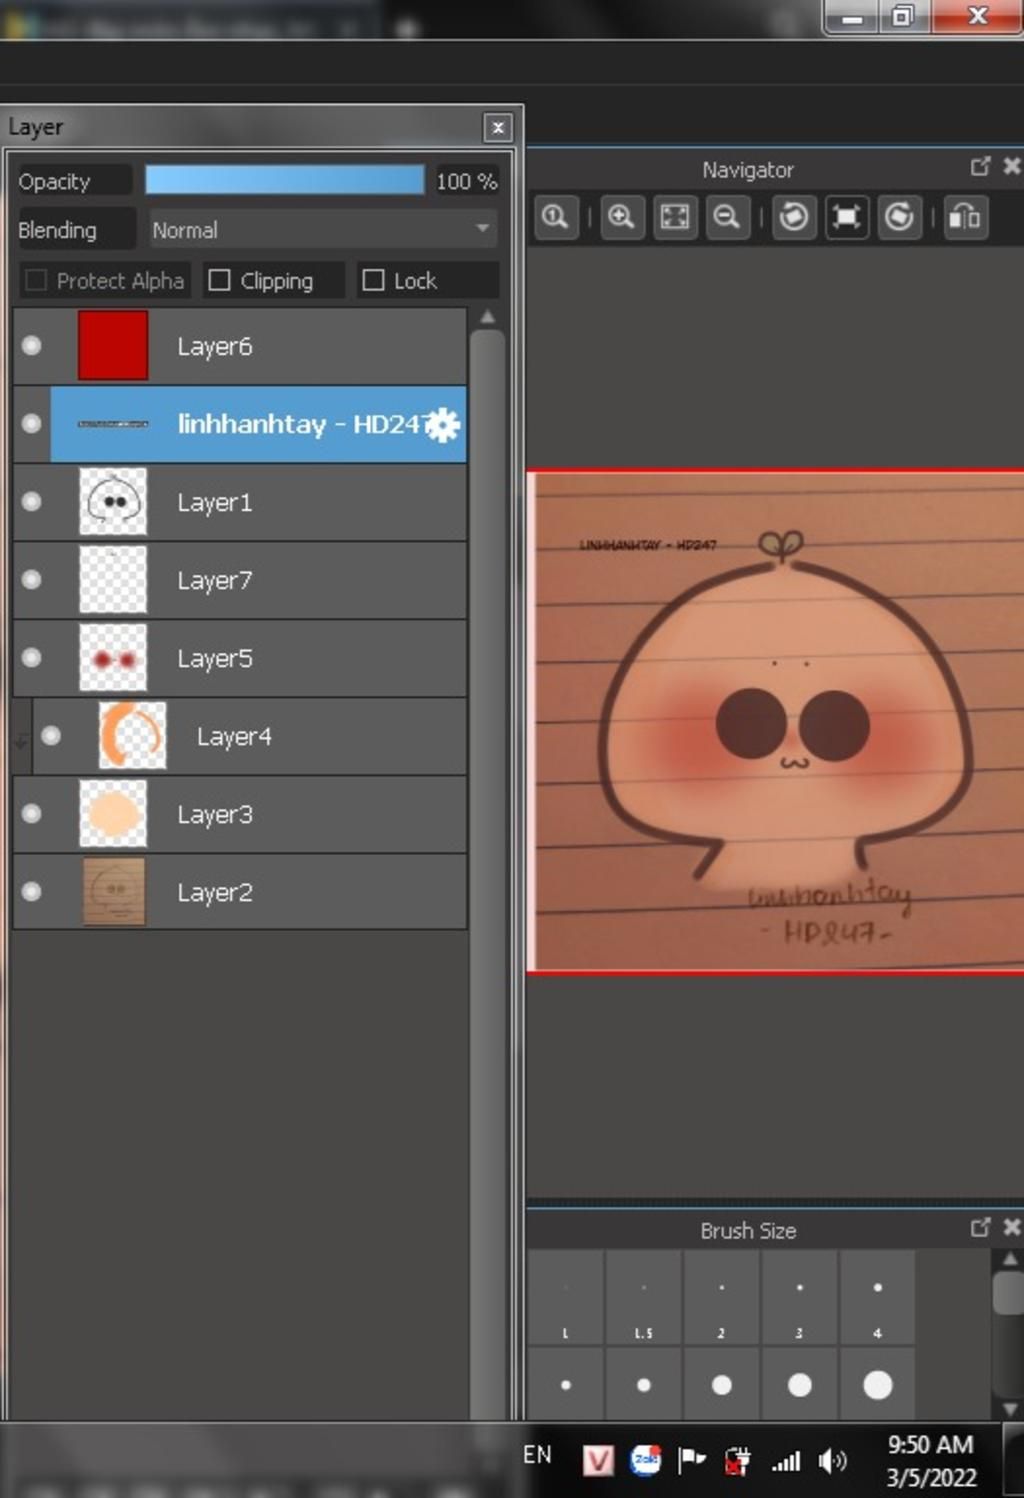Click the power plug tray icon
The height and width of the screenshot is (1498, 1024).
(x=738, y=1461)
